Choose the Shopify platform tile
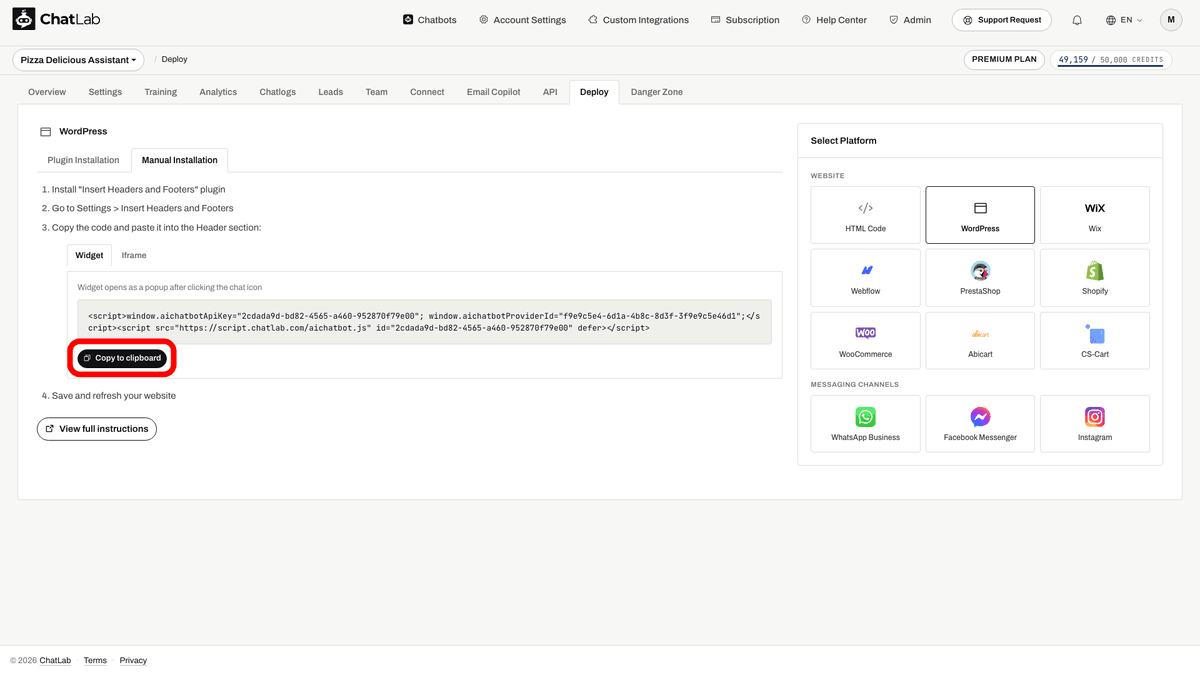The width and height of the screenshot is (1200, 675). [1095, 278]
